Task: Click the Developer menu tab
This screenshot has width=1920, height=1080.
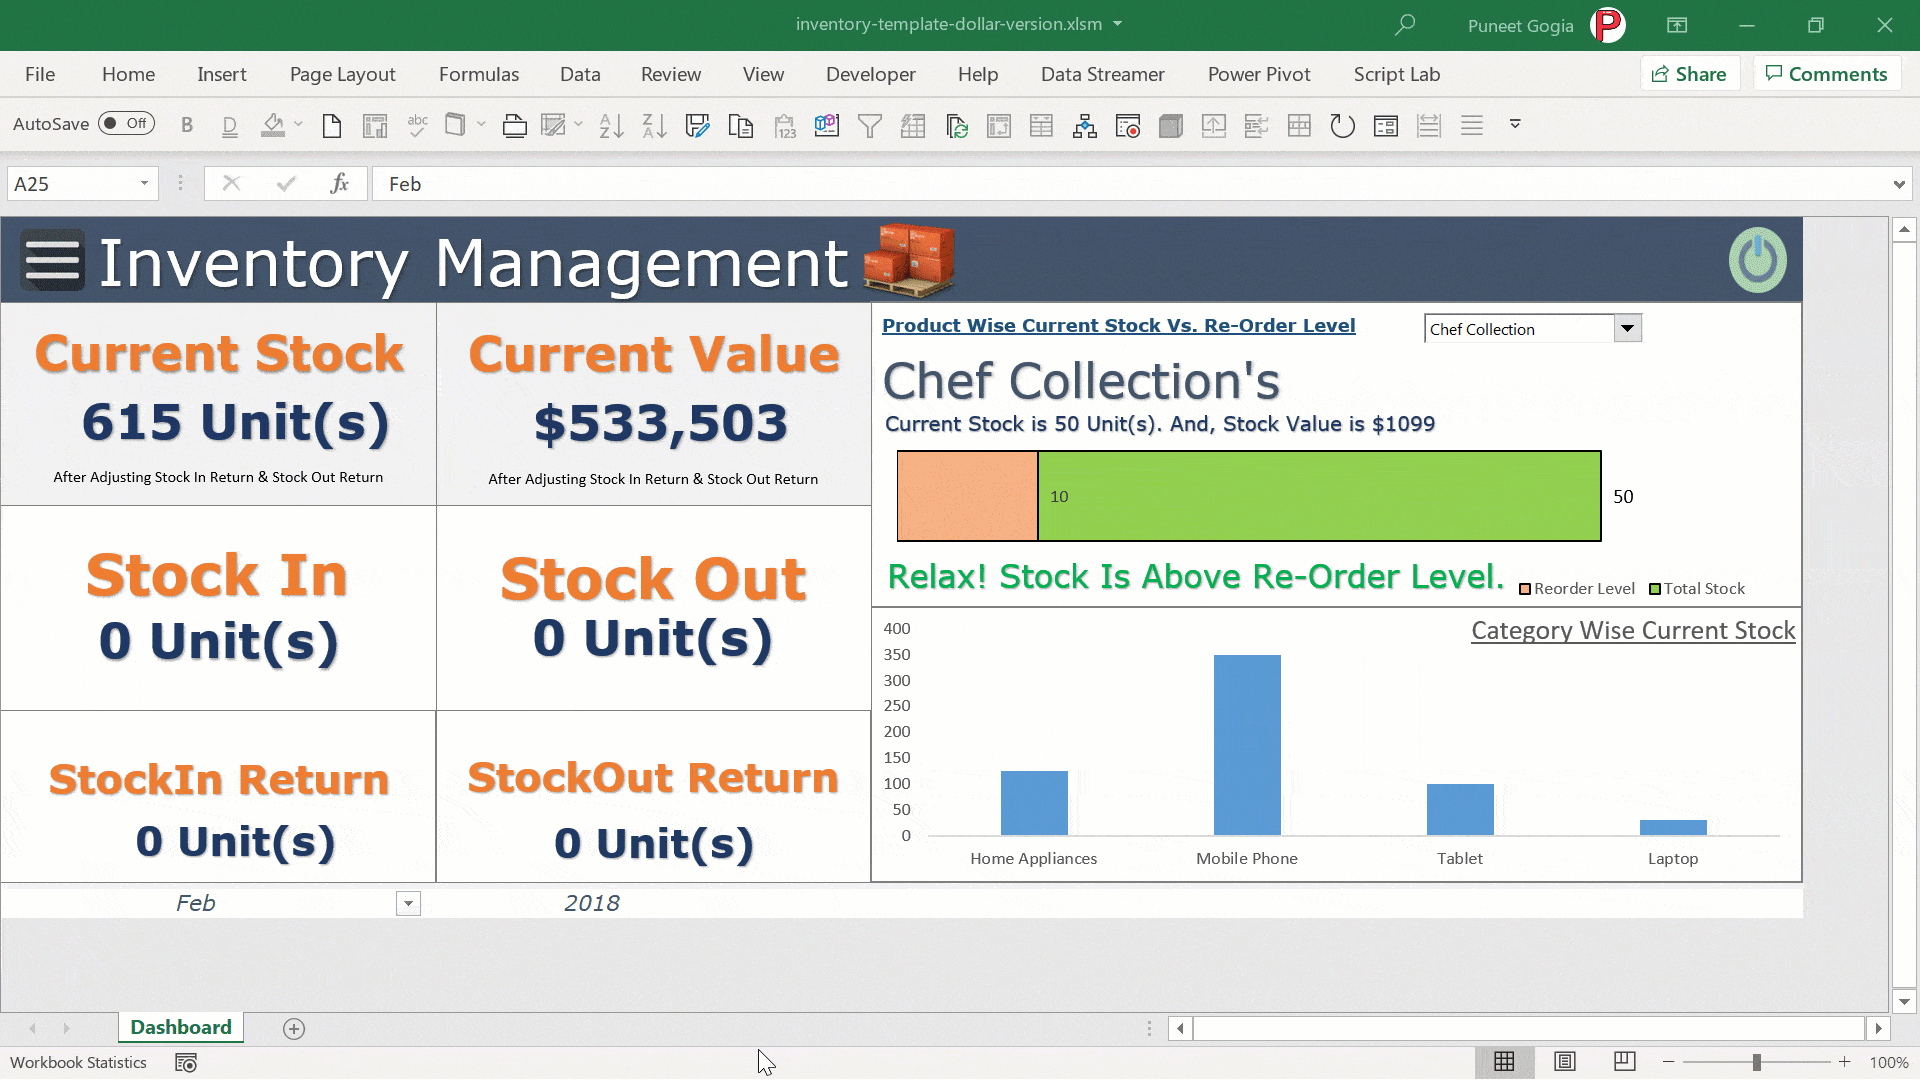Action: [x=870, y=74]
